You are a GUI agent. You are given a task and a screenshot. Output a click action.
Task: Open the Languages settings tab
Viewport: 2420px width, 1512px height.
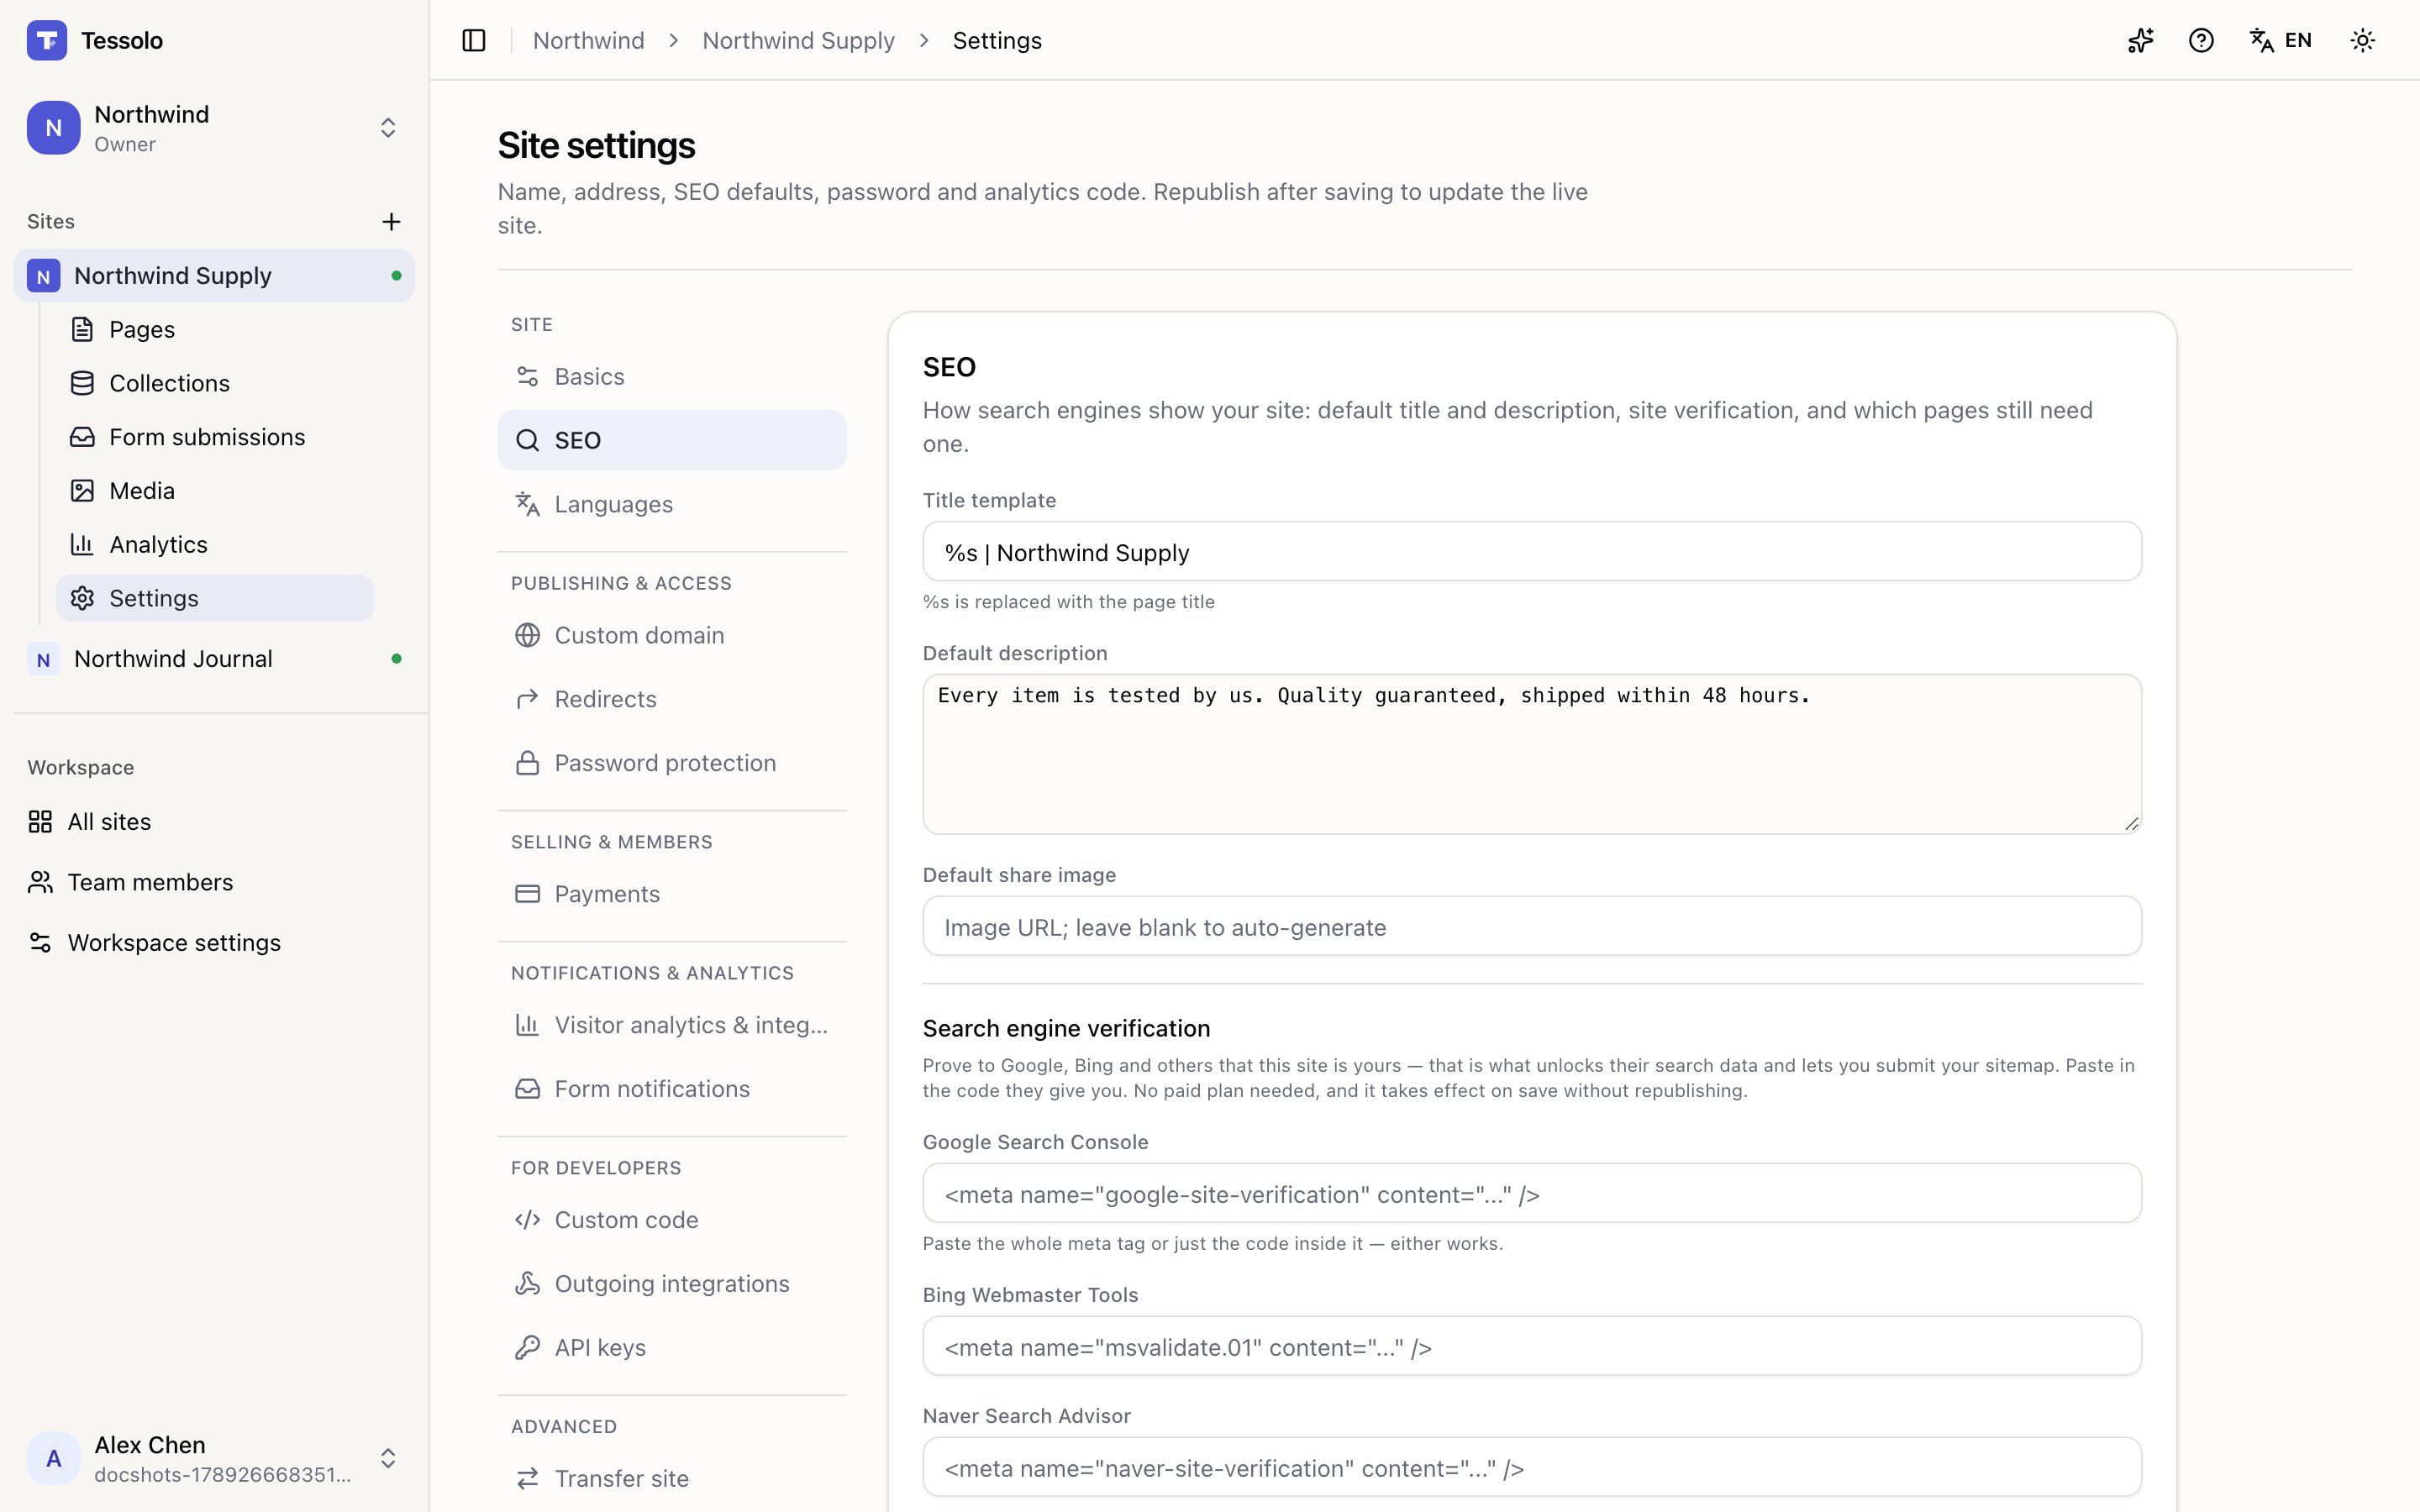point(672,505)
